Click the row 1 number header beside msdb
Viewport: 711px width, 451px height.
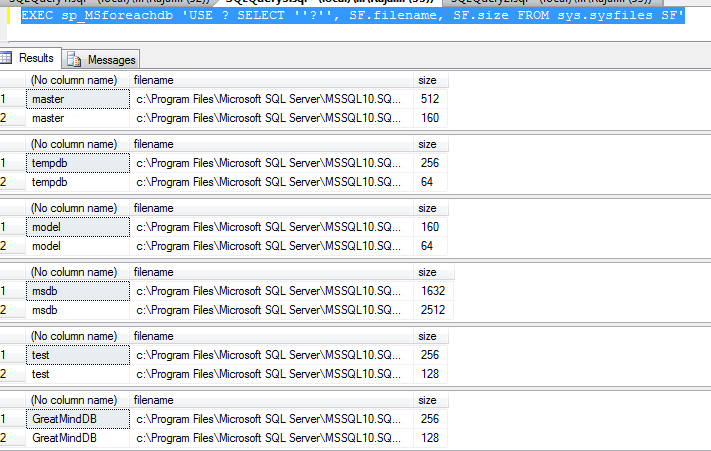(12, 291)
